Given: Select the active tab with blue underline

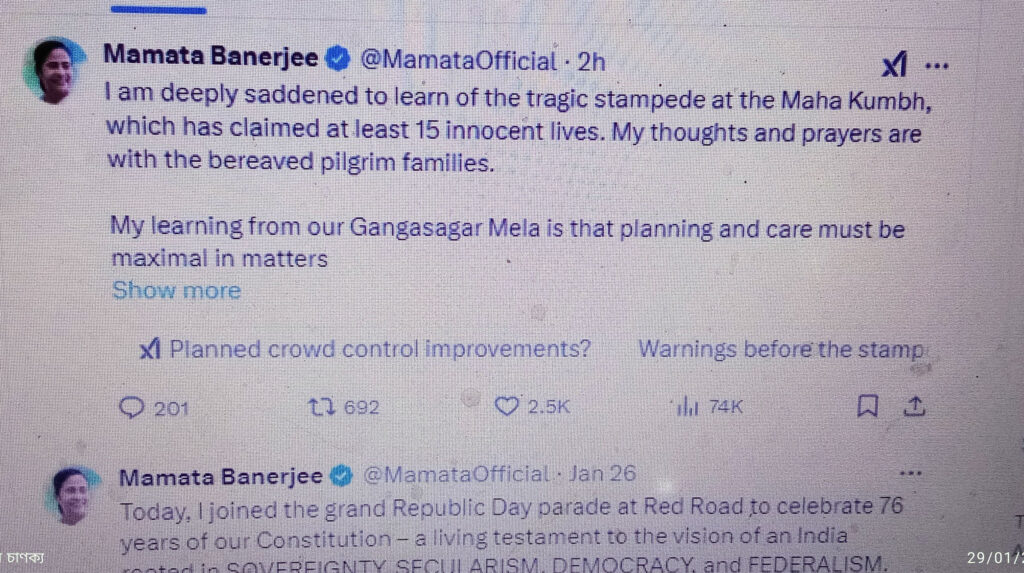Looking at the screenshot, I should (x=159, y=10).
